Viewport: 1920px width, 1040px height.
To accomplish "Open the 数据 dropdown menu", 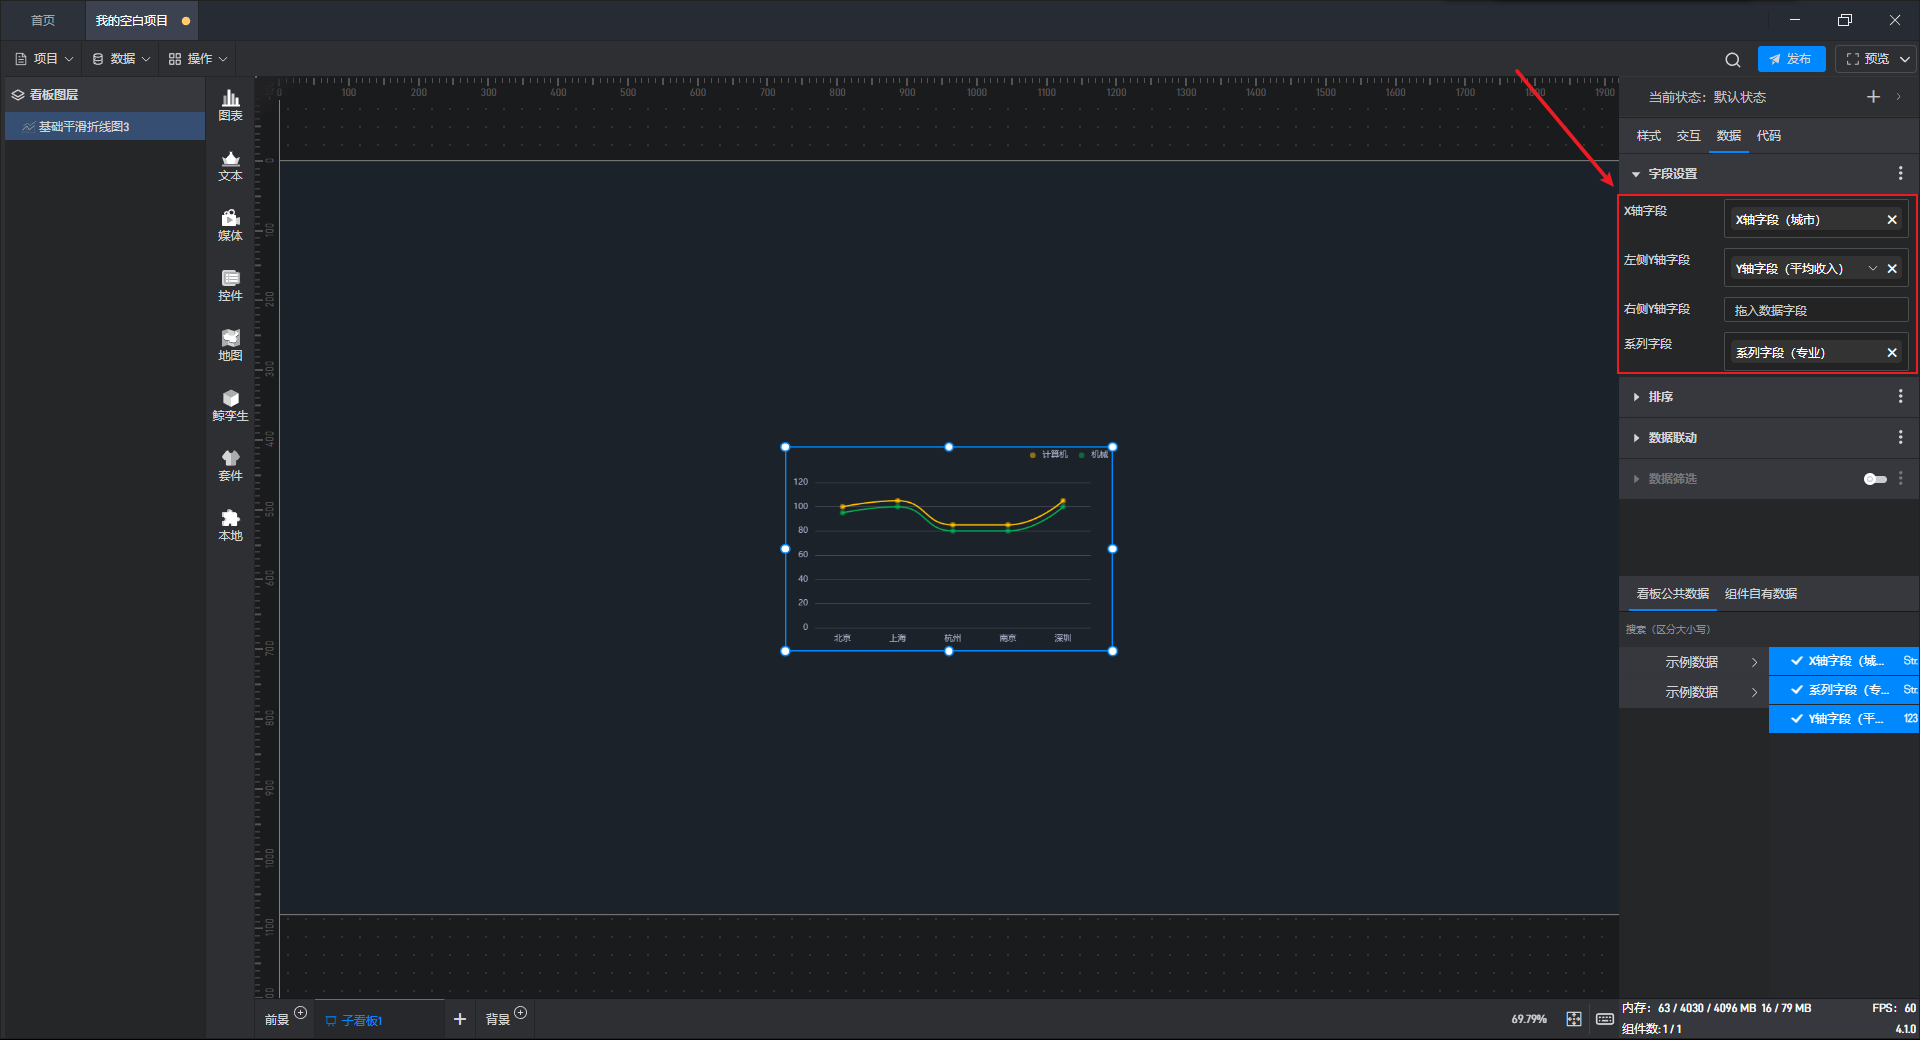I will click(x=121, y=59).
